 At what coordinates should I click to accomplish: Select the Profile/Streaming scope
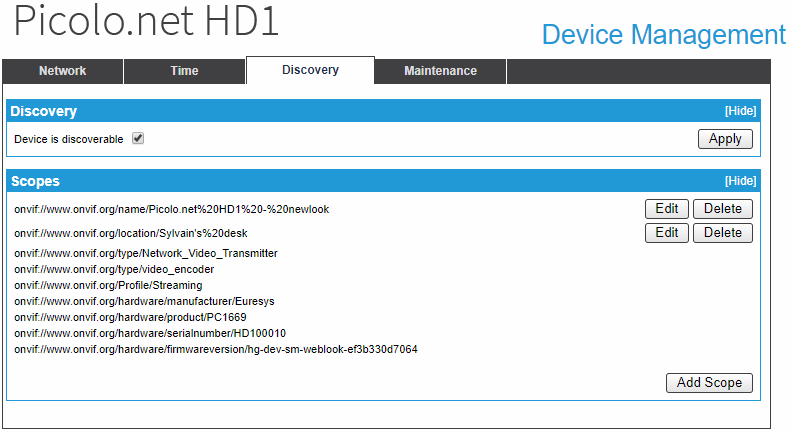click(108, 285)
